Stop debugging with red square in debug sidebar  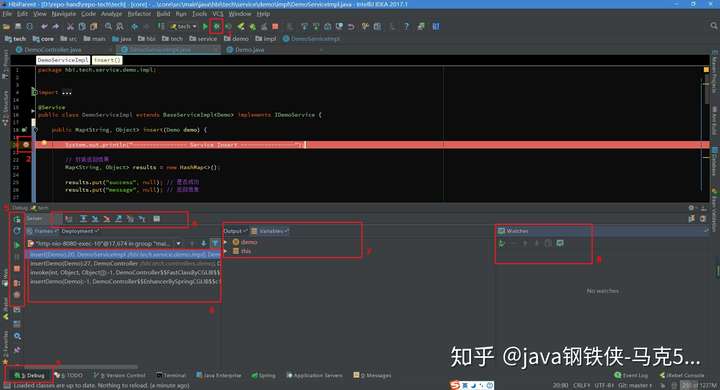coord(17,269)
